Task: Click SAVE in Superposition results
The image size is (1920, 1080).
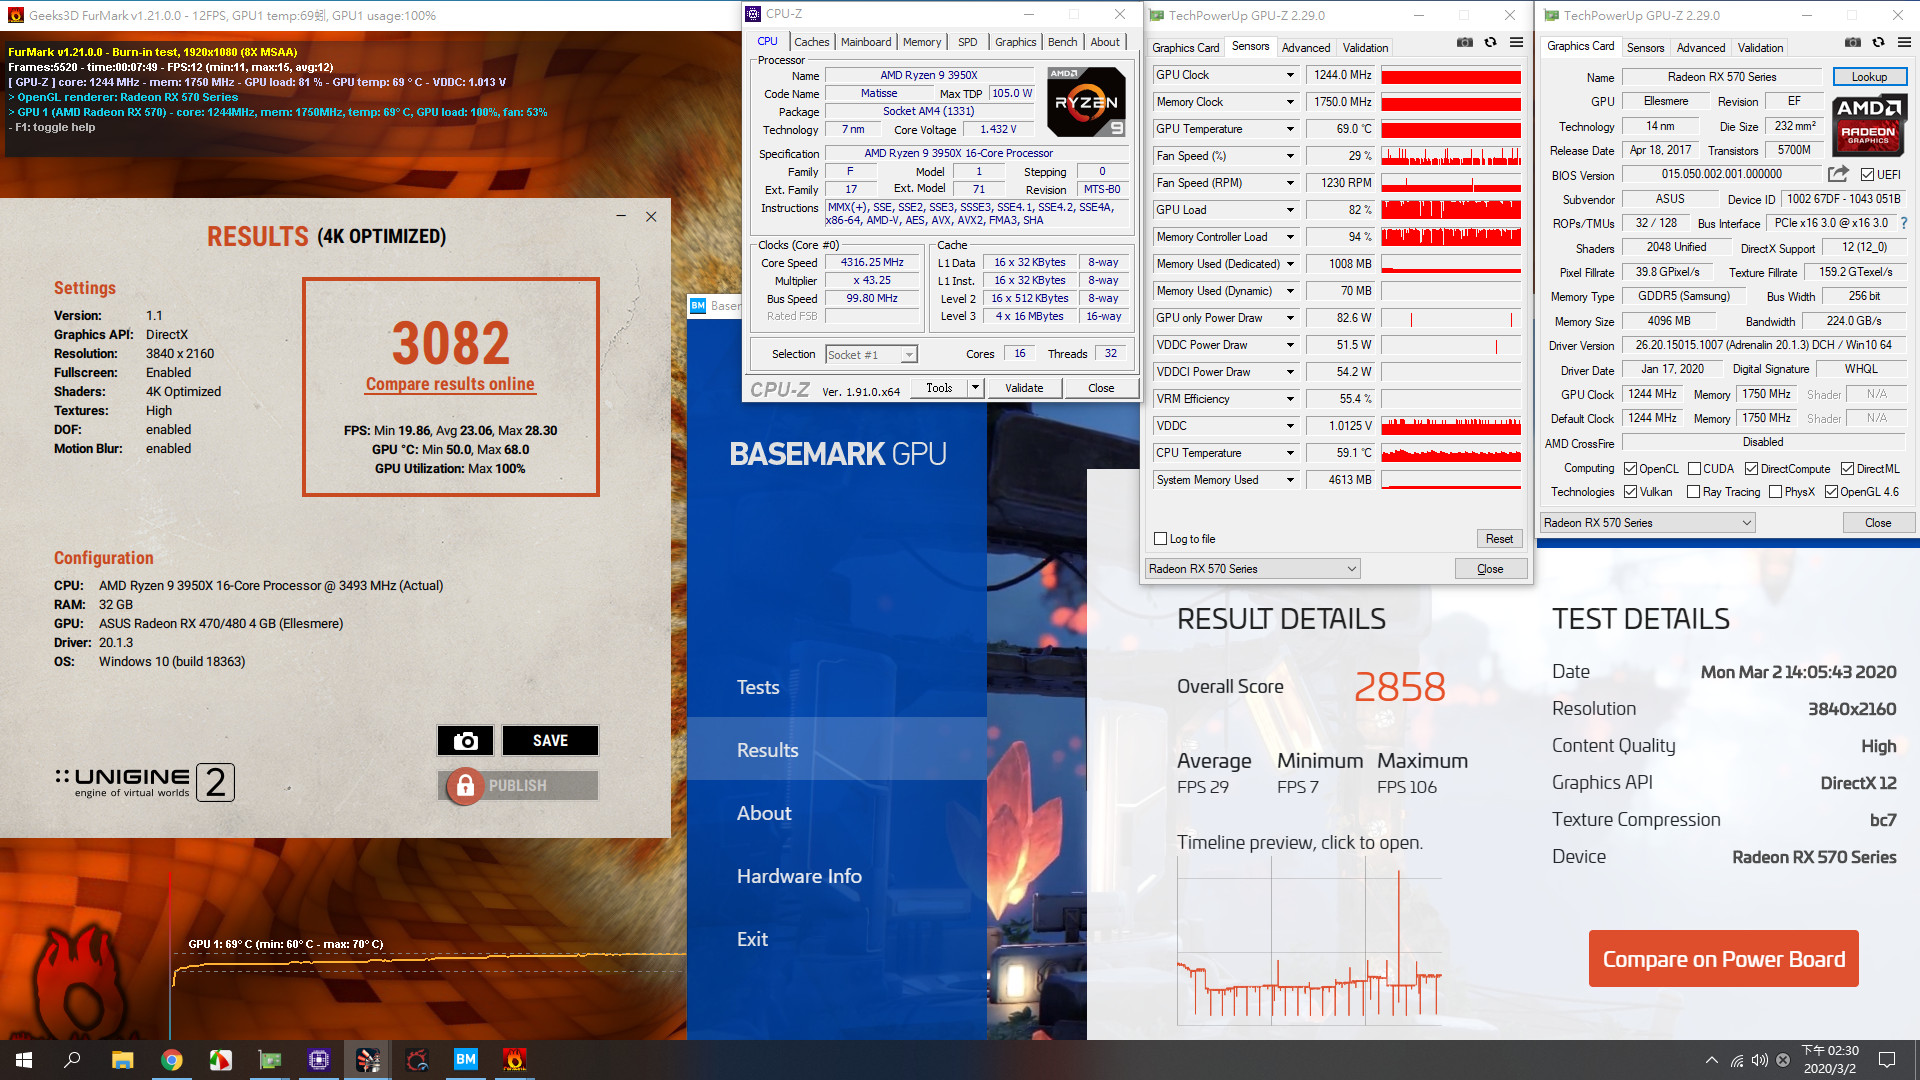Action: [550, 741]
